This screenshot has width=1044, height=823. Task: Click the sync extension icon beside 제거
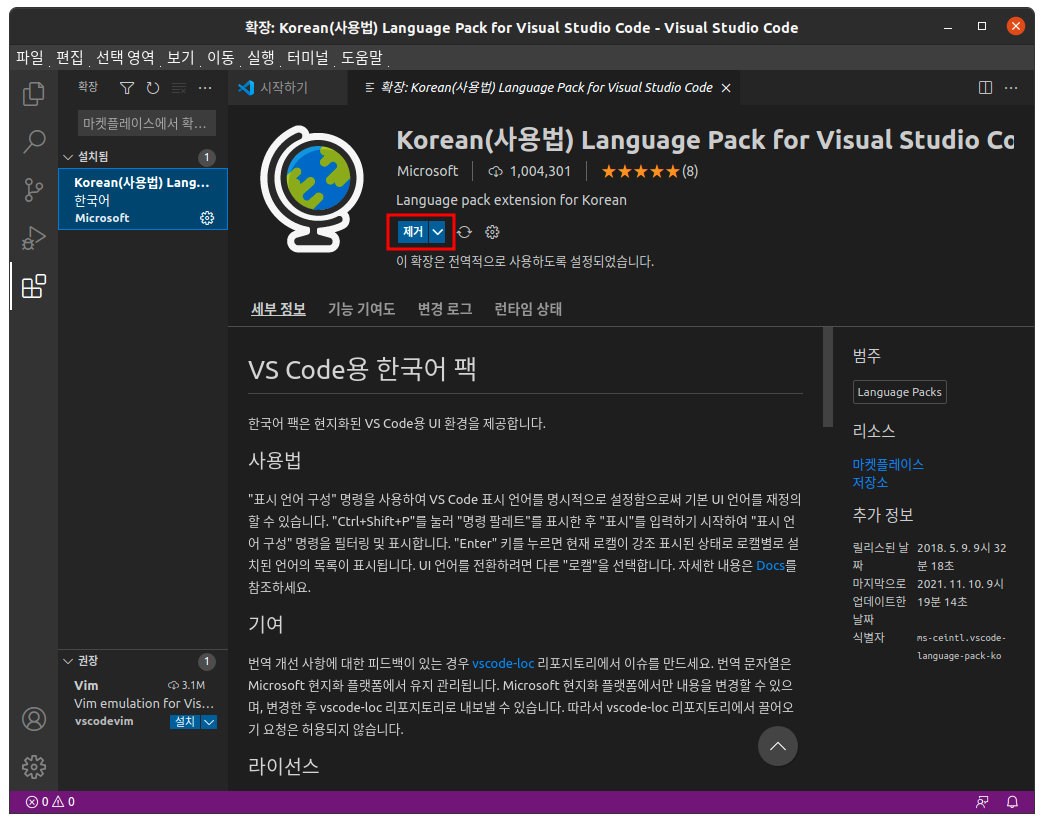coord(464,232)
